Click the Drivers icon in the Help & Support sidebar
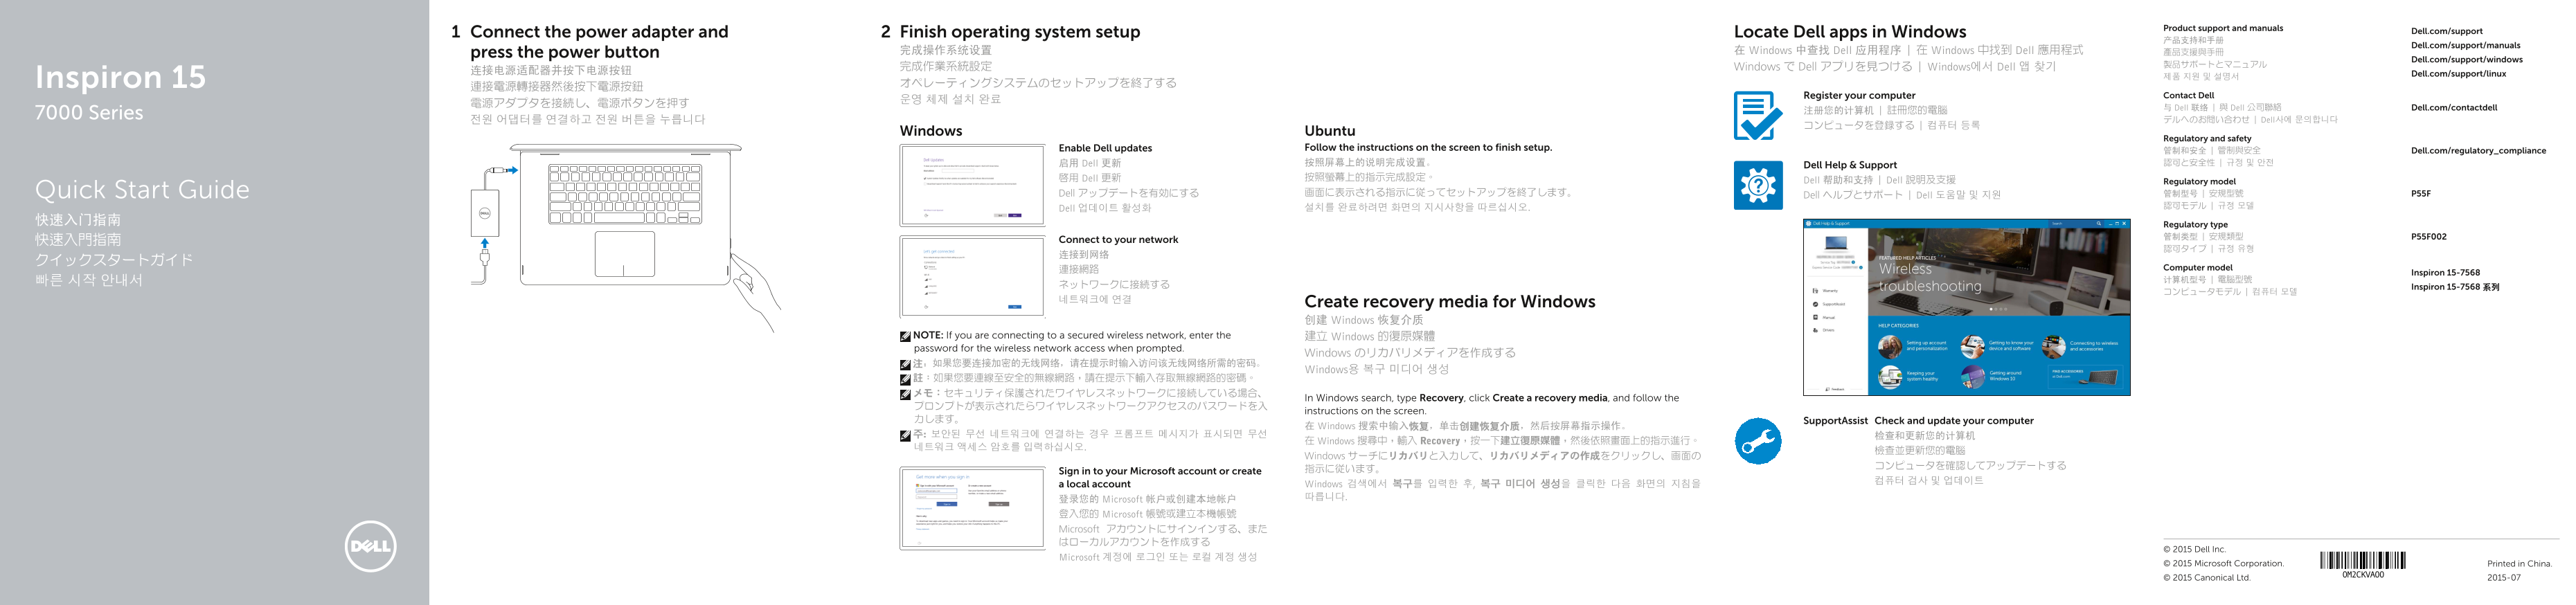The width and height of the screenshot is (2576, 605). coord(1815,331)
